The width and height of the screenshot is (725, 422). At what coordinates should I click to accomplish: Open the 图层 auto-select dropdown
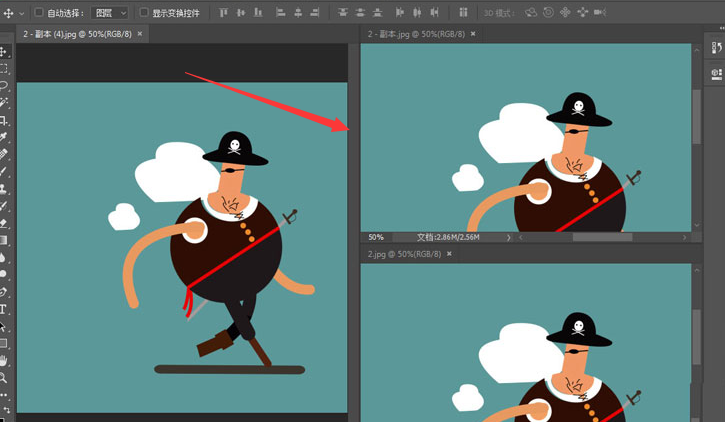click(x=109, y=13)
